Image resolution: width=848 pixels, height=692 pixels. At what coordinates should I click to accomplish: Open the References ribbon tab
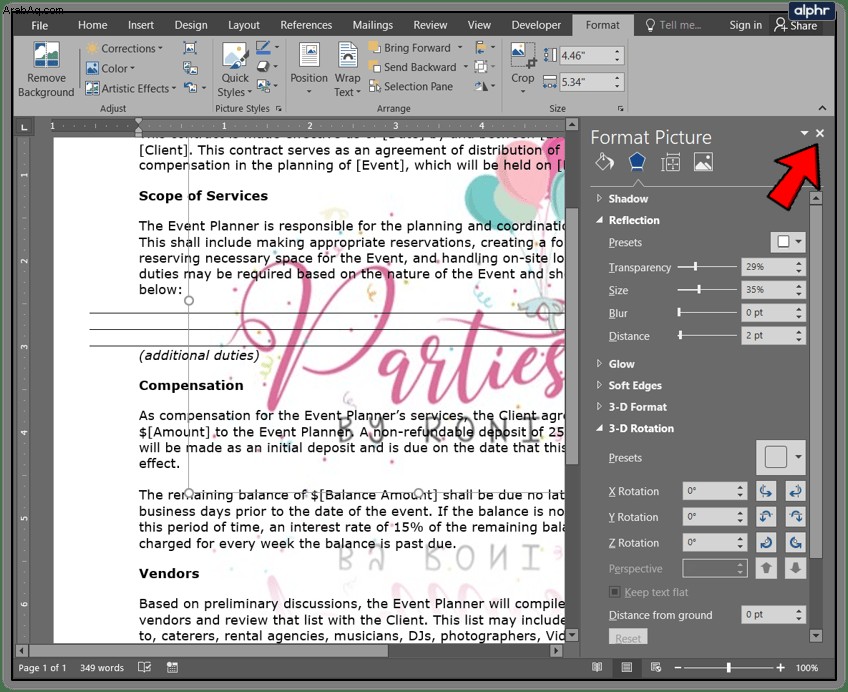click(306, 25)
